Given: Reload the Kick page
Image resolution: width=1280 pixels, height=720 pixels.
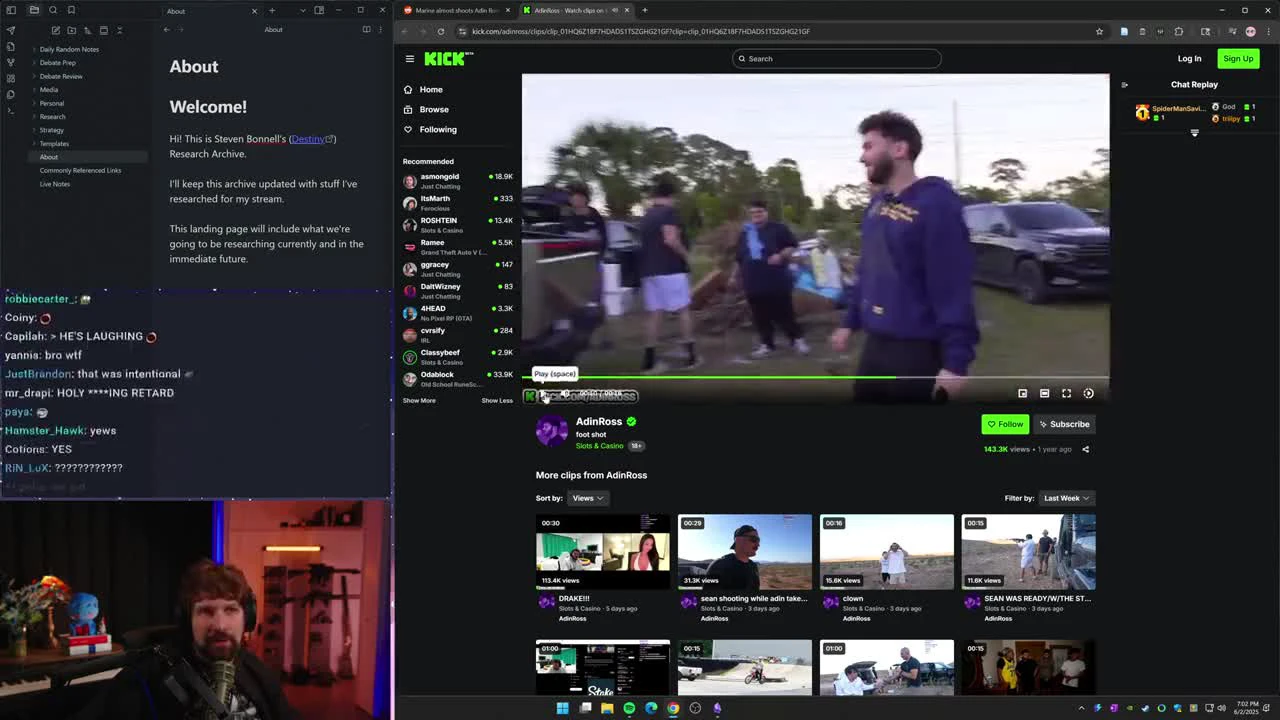Looking at the screenshot, I should [440, 31].
